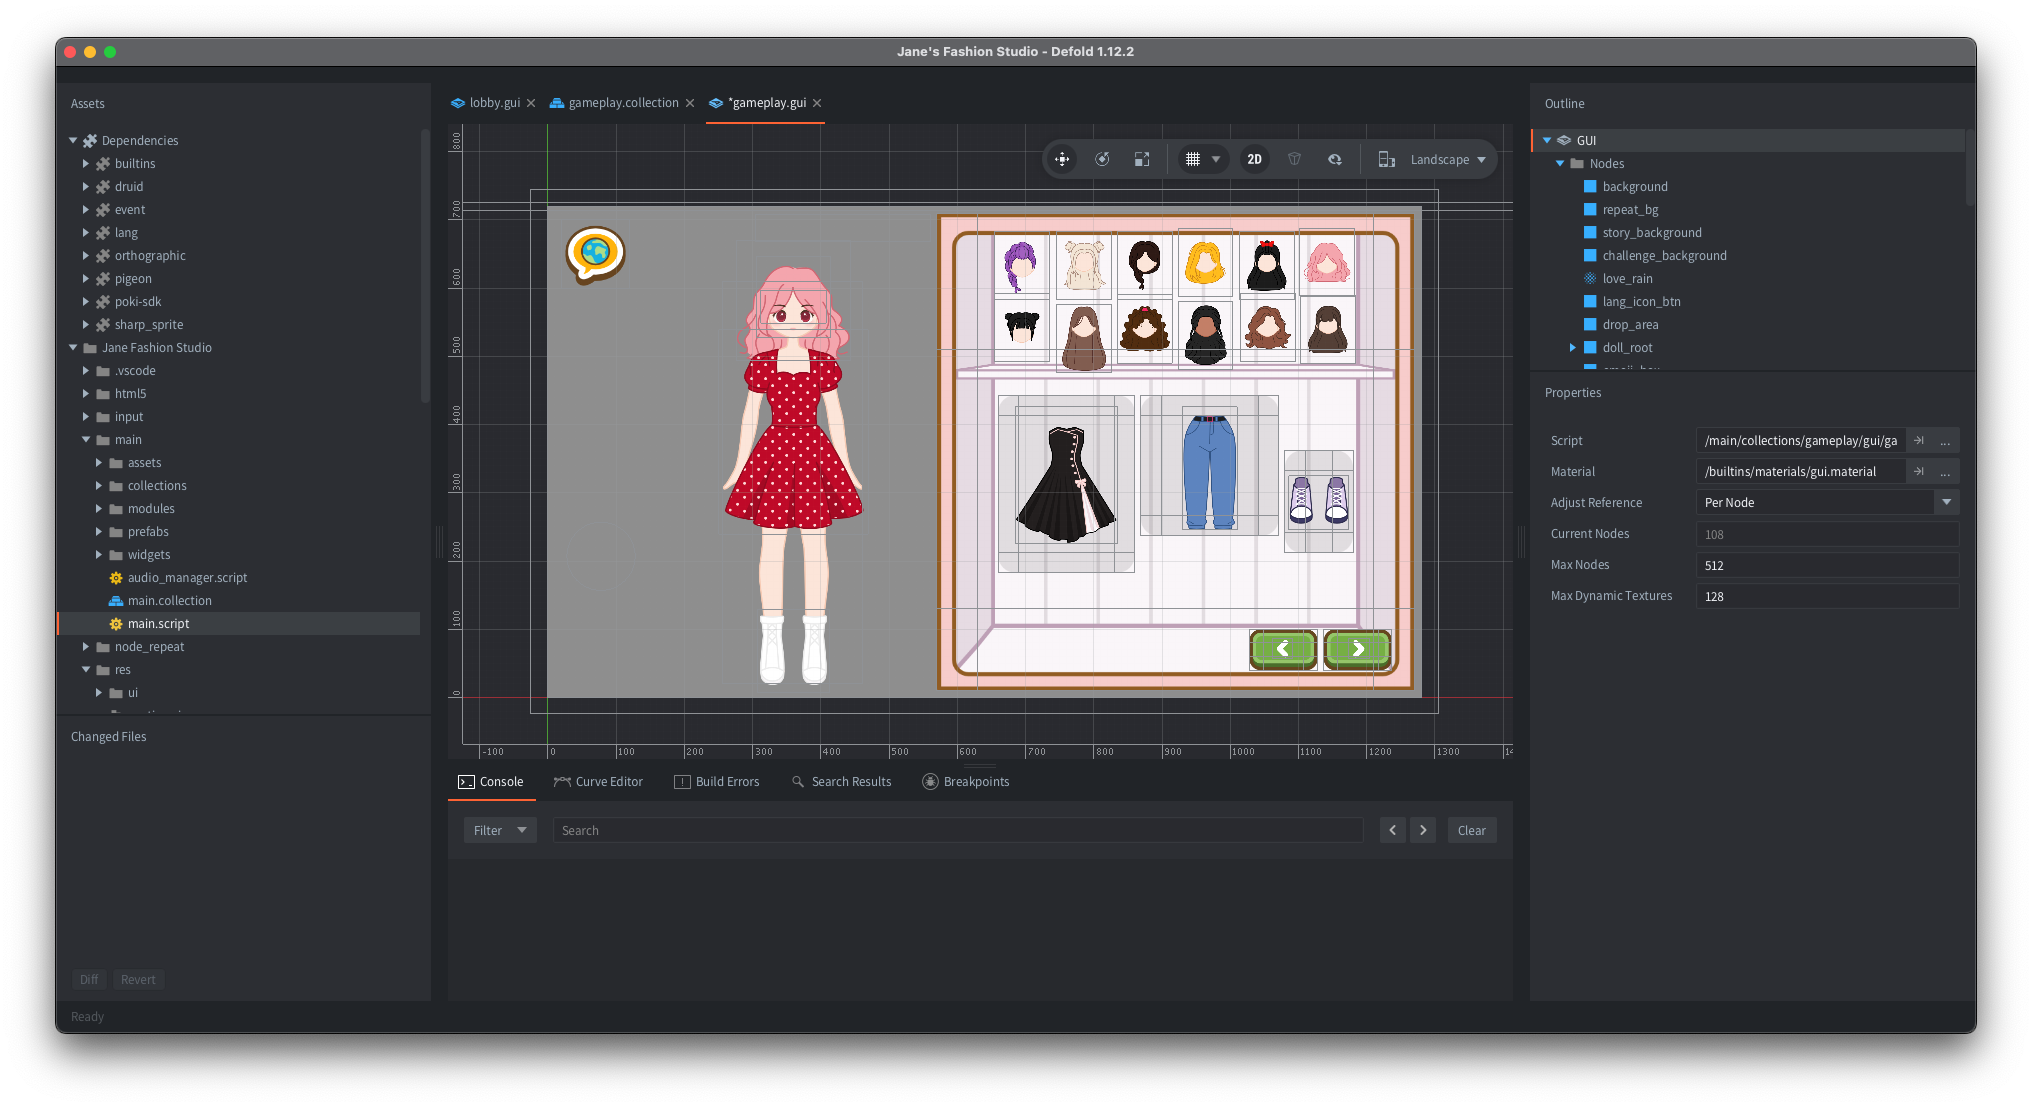The image size is (2032, 1107).
Task: Select the Rotate tool in the scene toolbar
Action: click(1102, 158)
